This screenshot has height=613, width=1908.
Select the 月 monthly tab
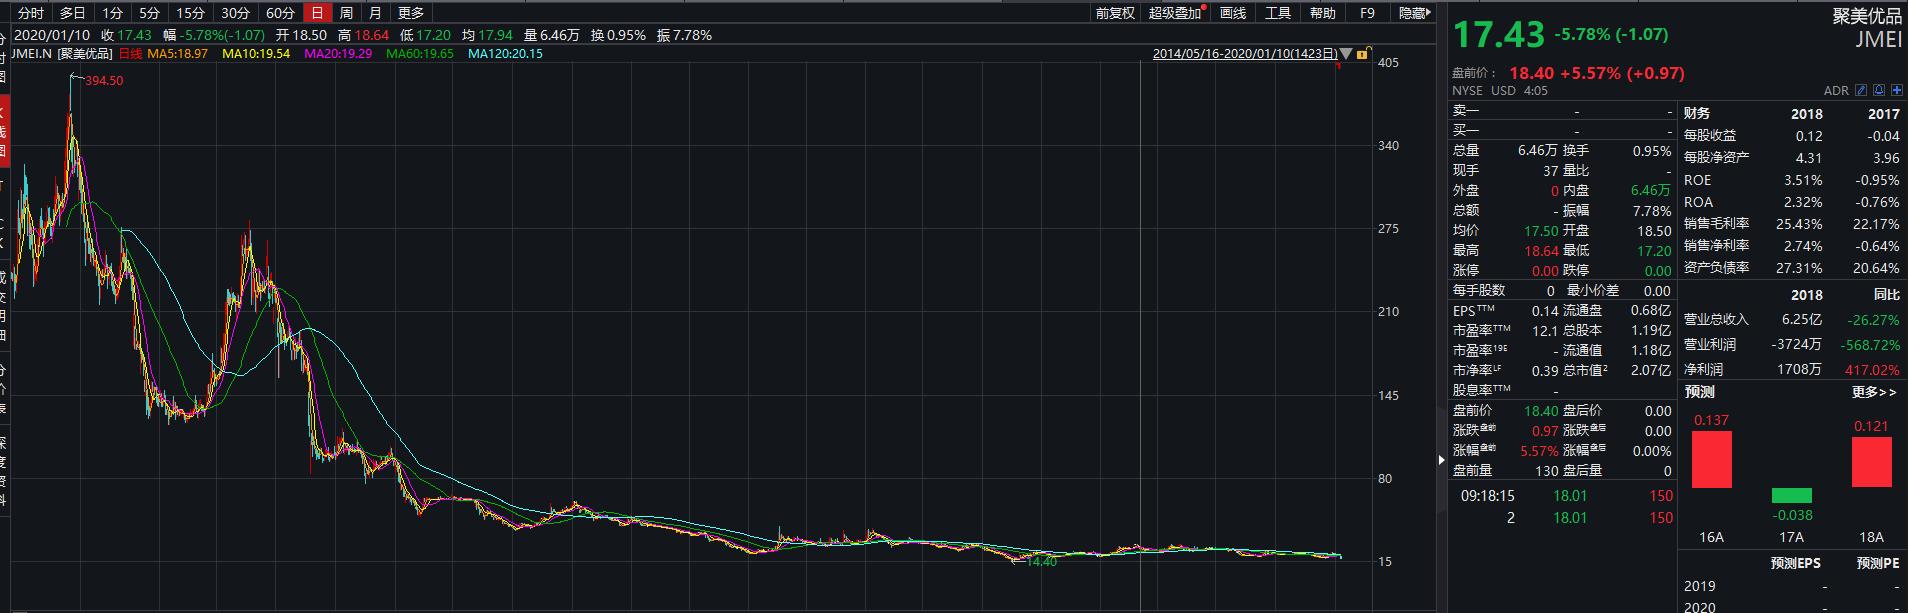[x=375, y=13]
